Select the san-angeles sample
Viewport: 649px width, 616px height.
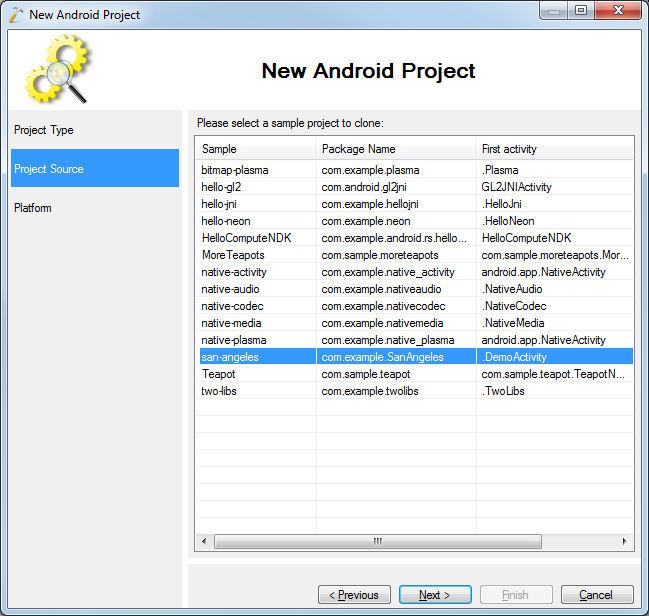pyautogui.click(x=230, y=357)
